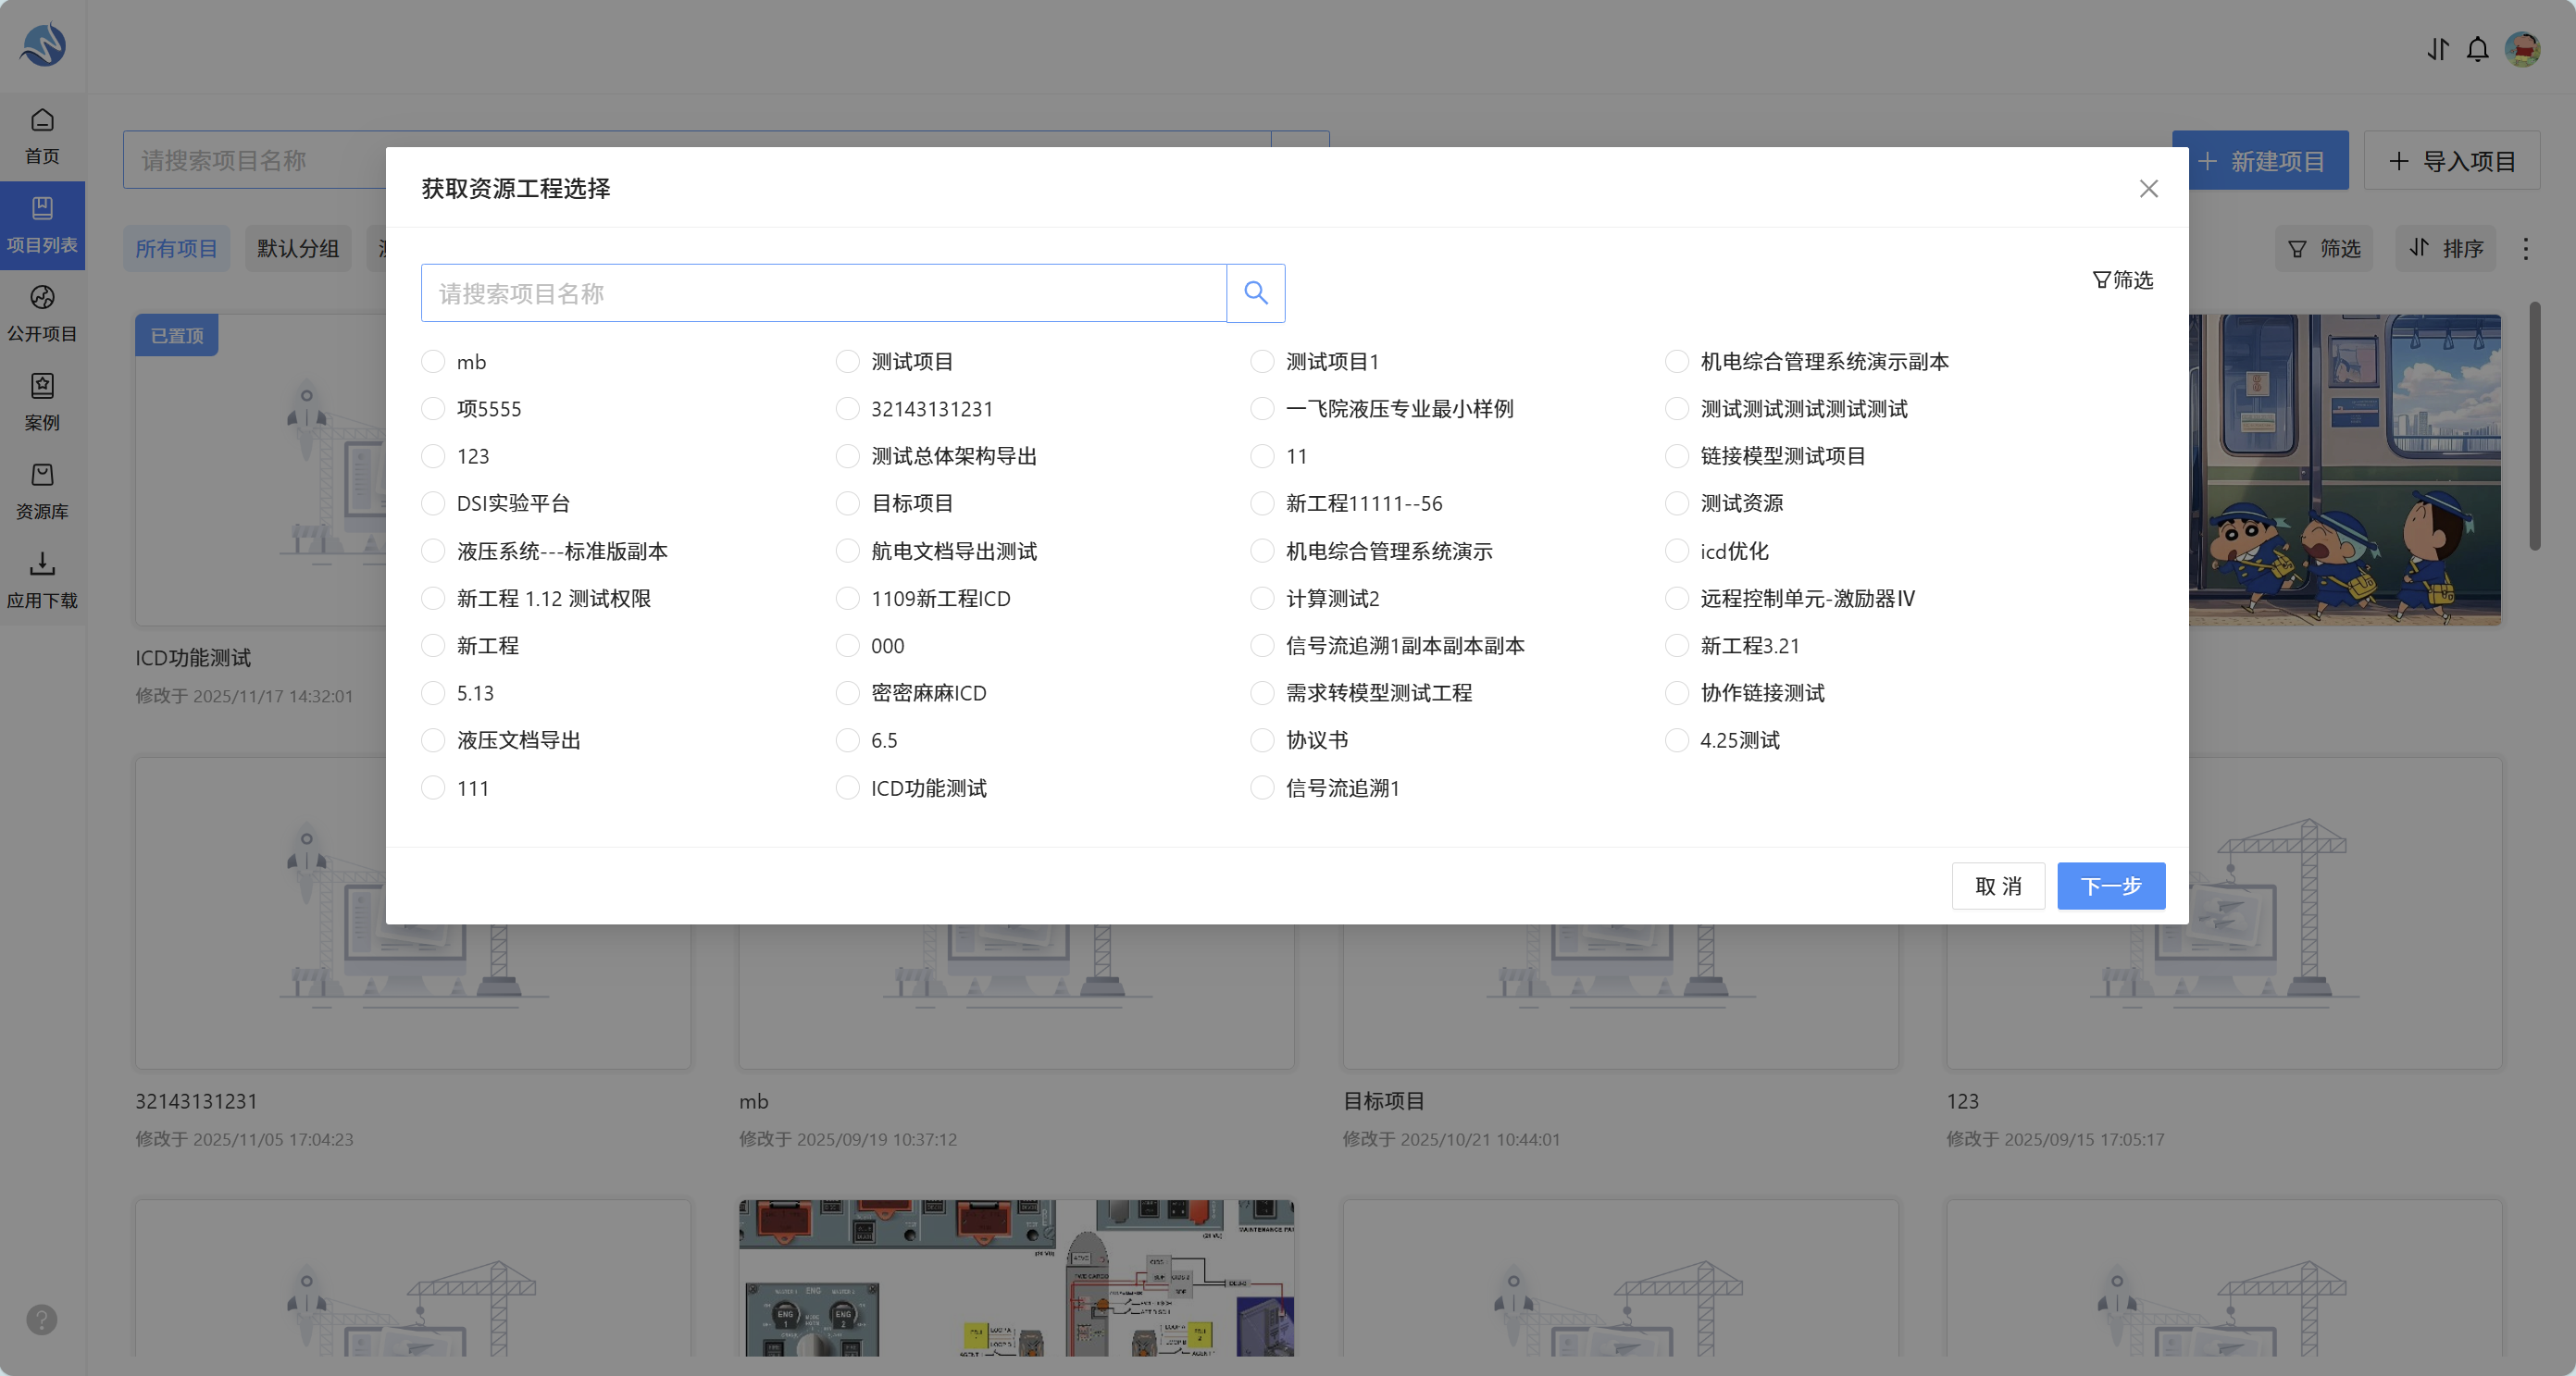Select the icd优化 radio option

1677,551
